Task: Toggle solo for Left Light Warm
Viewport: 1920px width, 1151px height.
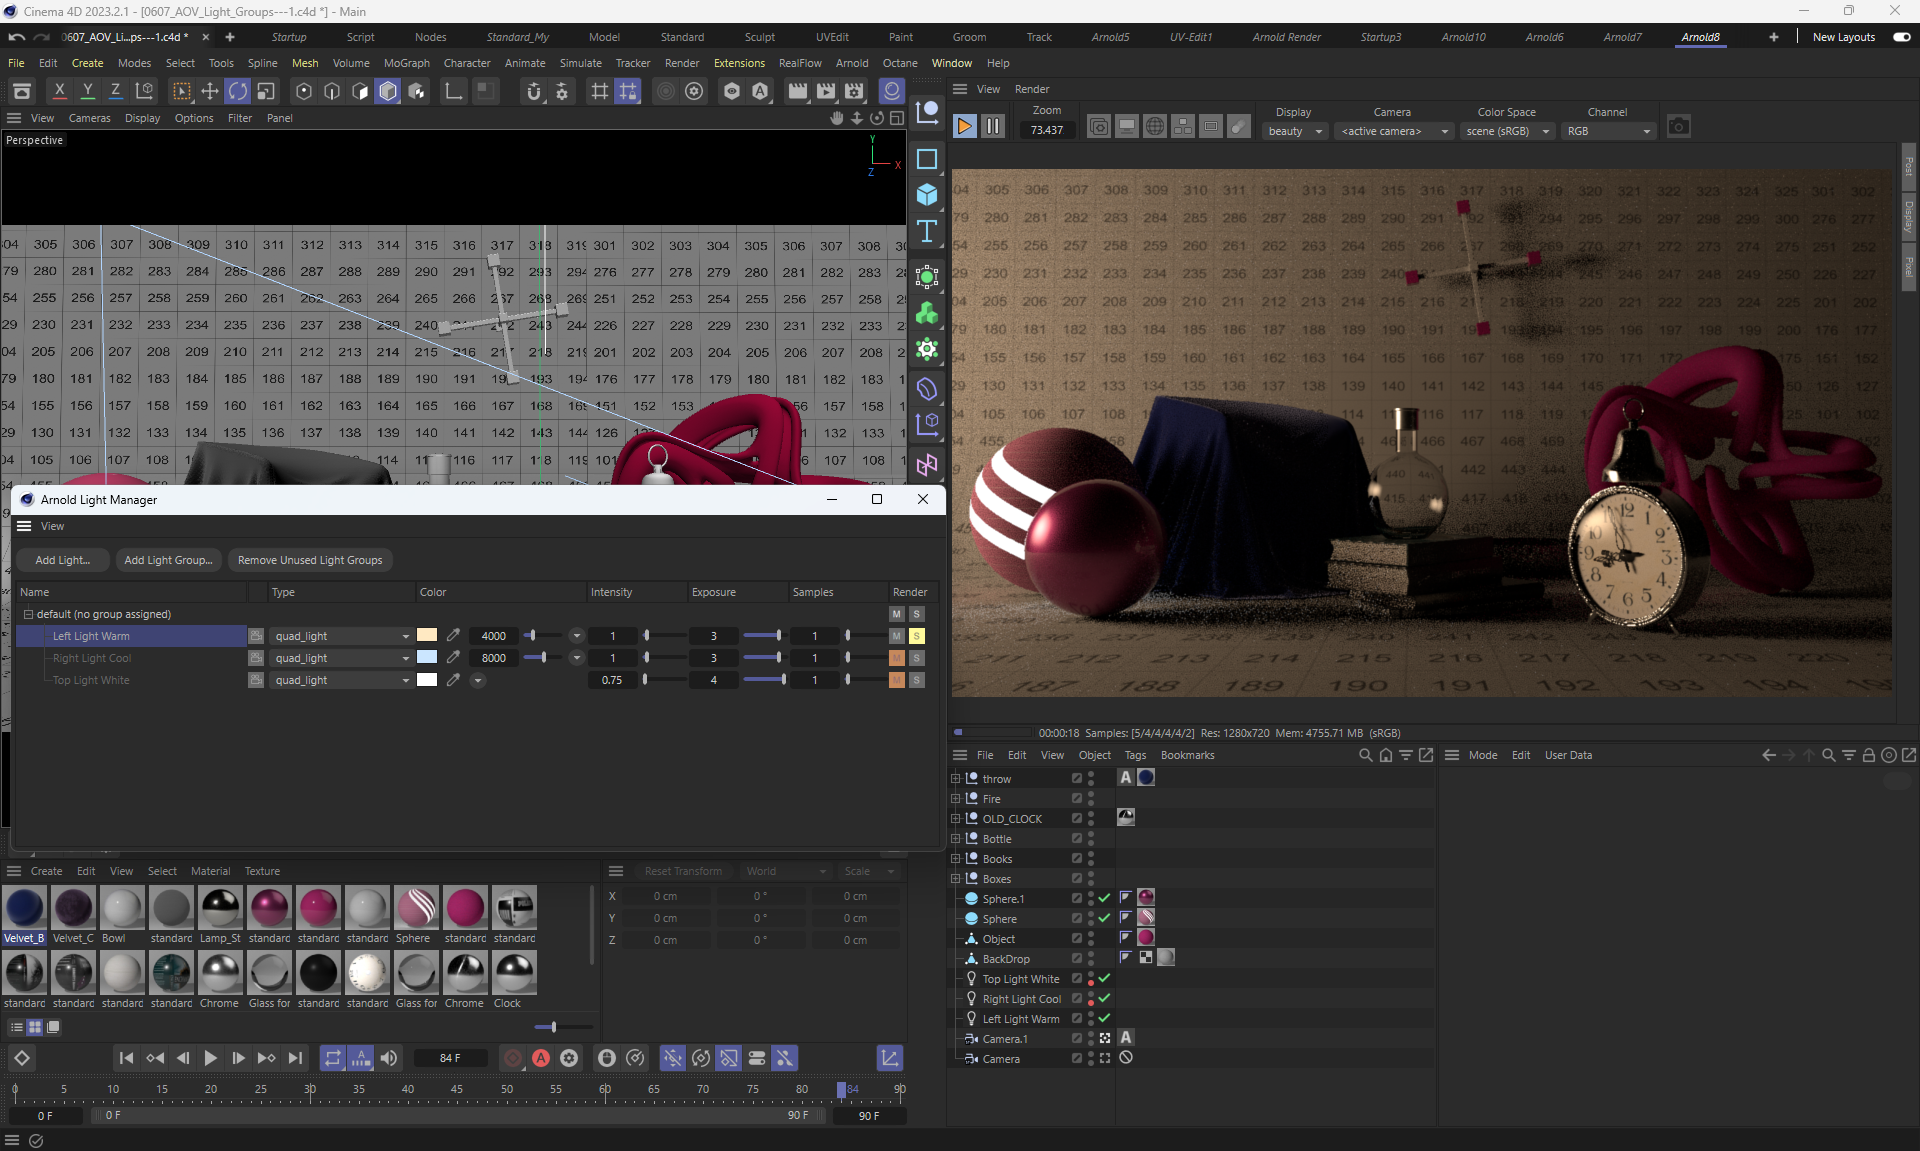Action: pos(917,636)
